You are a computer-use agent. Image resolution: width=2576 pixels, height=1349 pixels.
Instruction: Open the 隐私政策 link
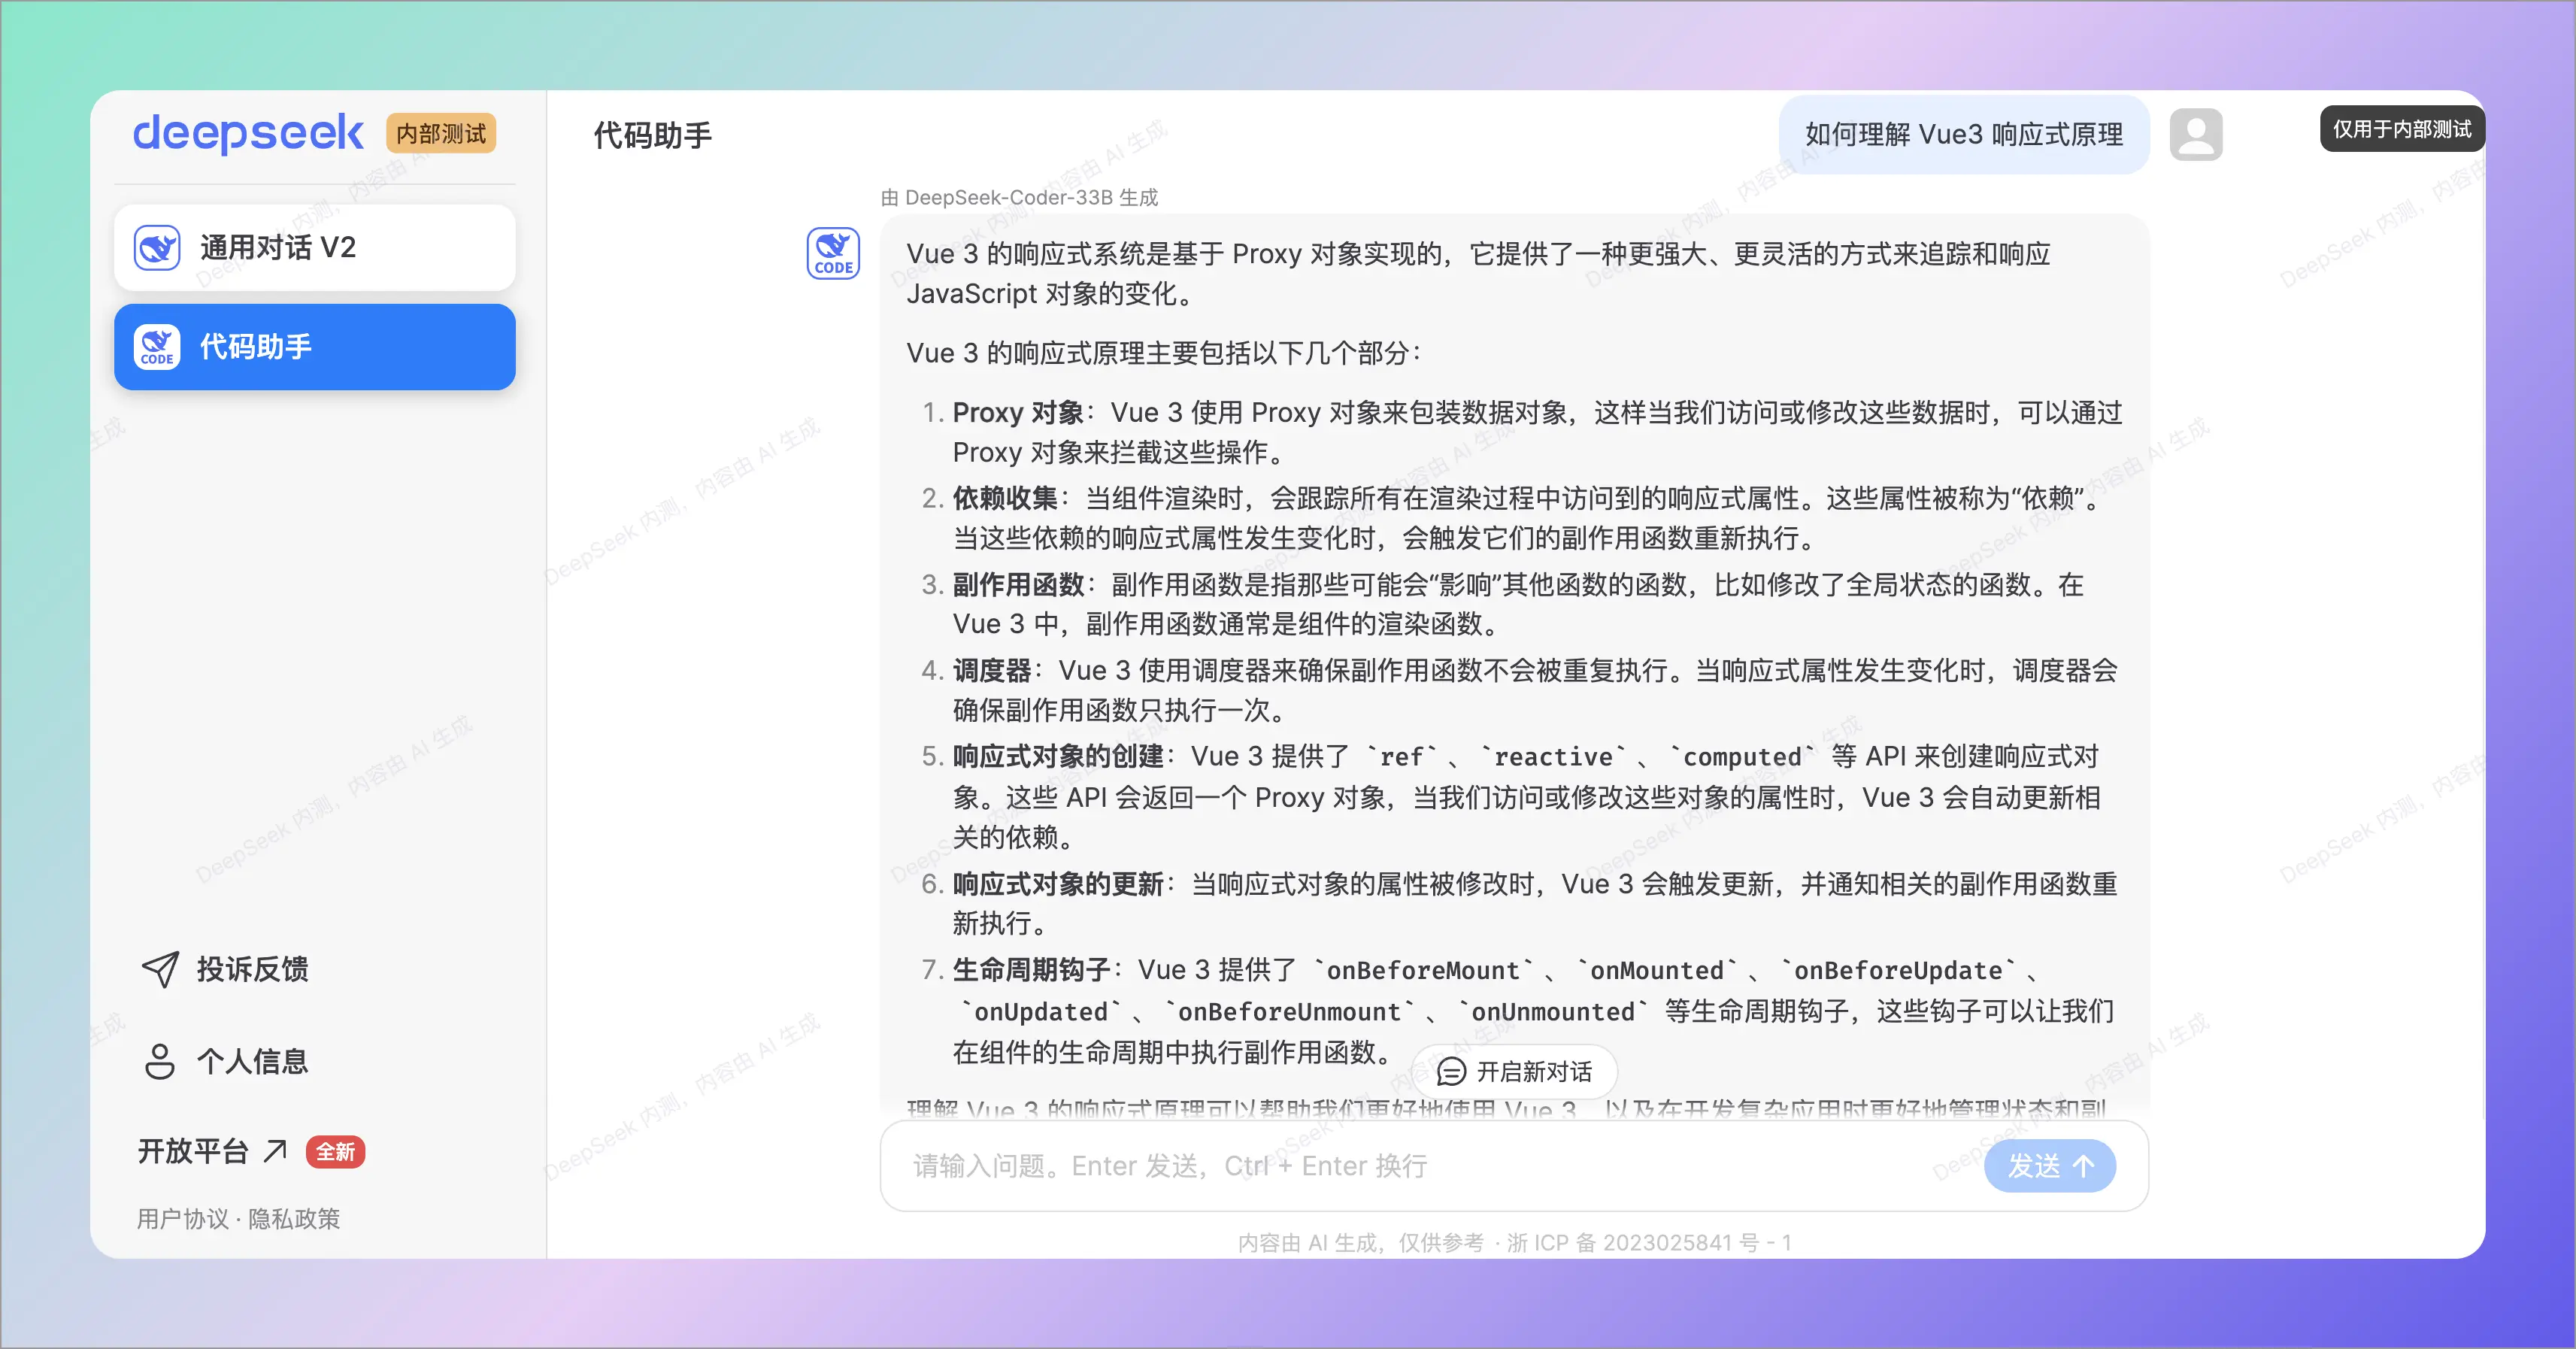click(x=294, y=1219)
